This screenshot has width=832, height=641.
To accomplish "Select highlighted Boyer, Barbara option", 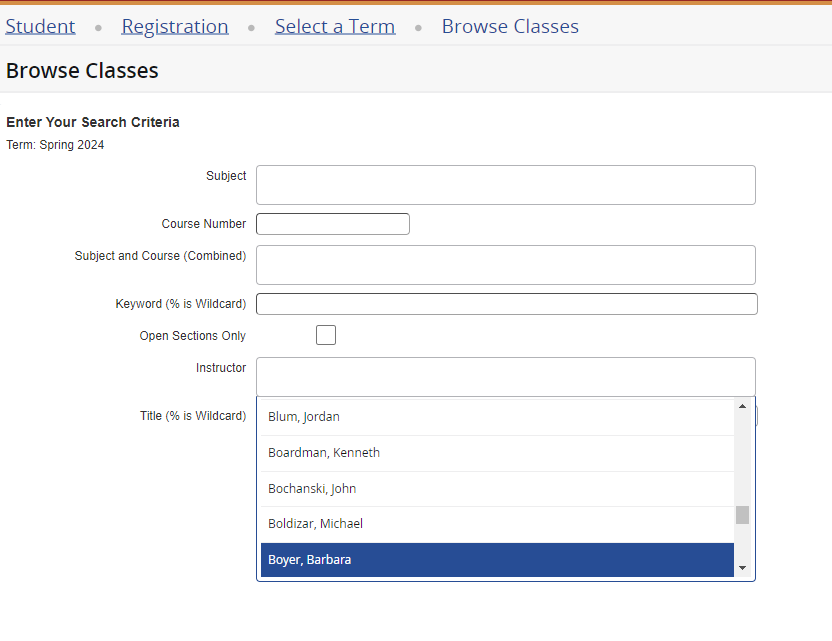I will 497,560.
